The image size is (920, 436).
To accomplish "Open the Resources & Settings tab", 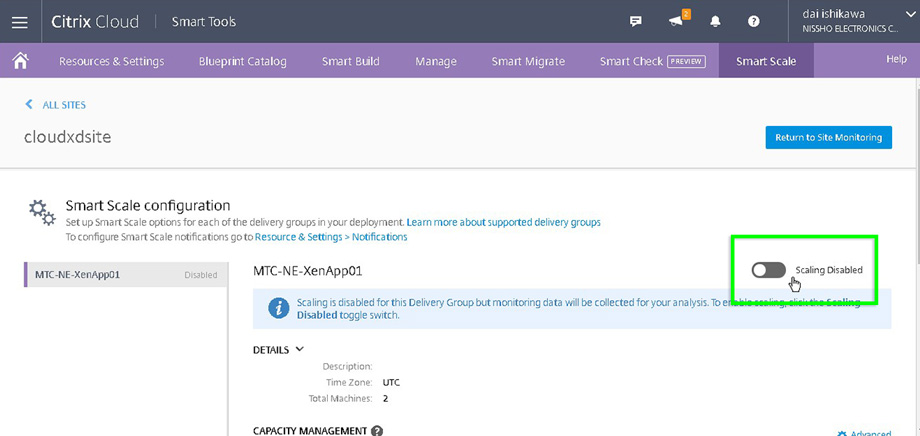I will [111, 61].
